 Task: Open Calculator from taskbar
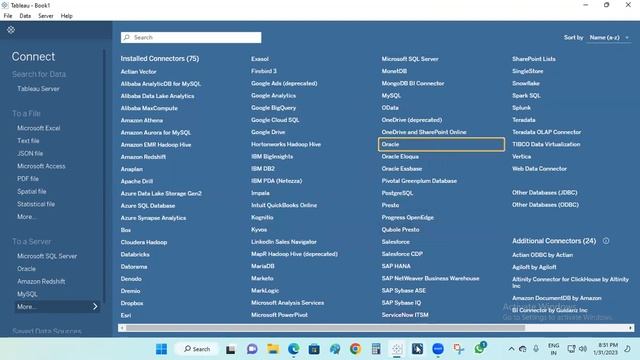(x=376, y=349)
